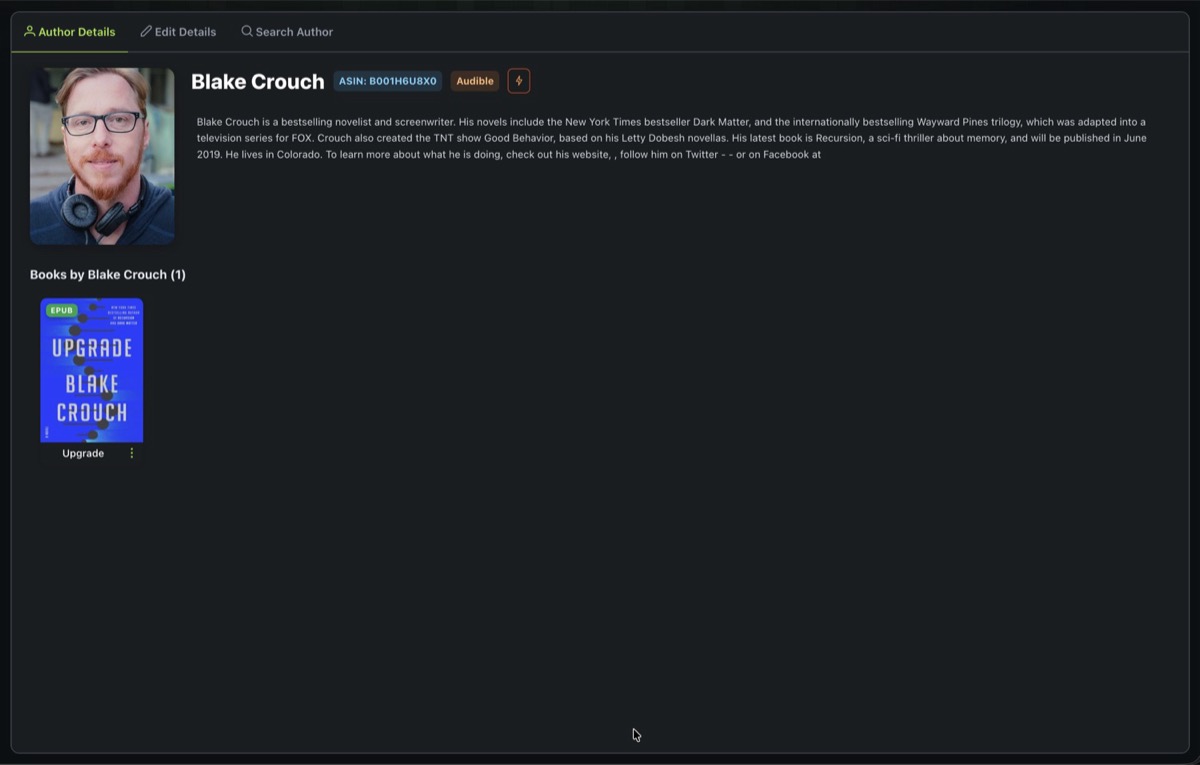The width and height of the screenshot is (1200, 765).
Task: Click the ASIN B001H6U8X0 badge
Action: tap(388, 81)
